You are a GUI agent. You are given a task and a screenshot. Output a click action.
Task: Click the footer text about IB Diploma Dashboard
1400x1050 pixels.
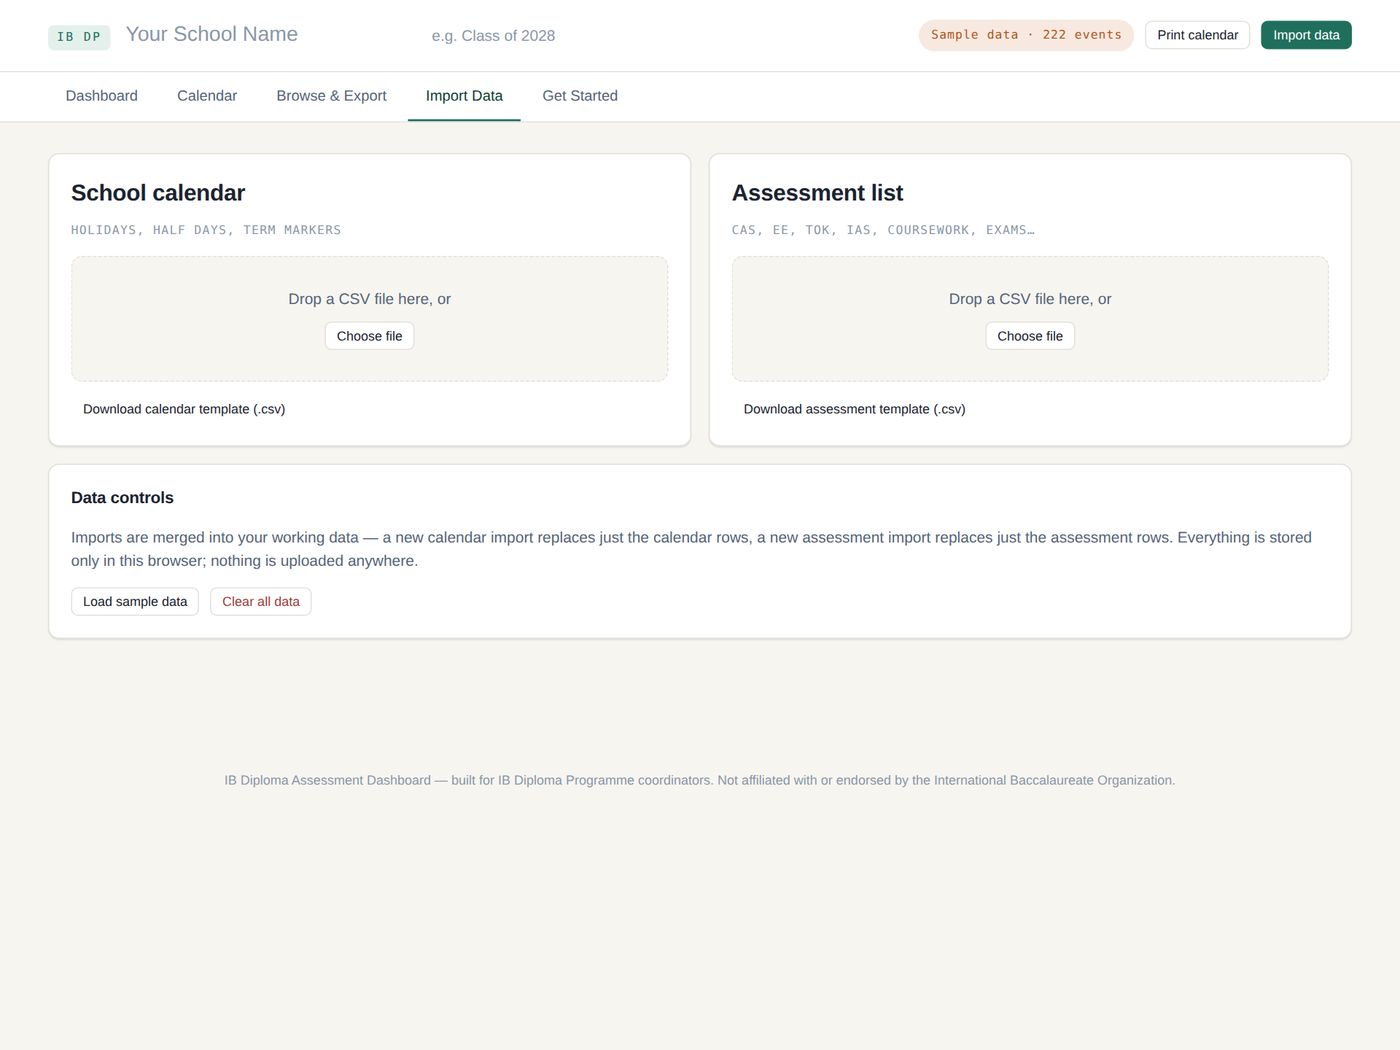tap(700, 780)
